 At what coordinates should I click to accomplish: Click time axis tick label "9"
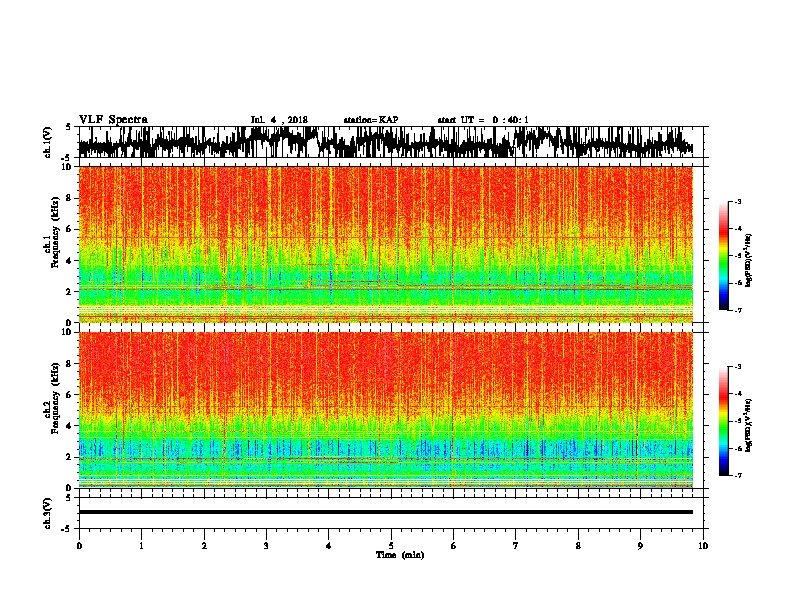click(x=640, y=546)
